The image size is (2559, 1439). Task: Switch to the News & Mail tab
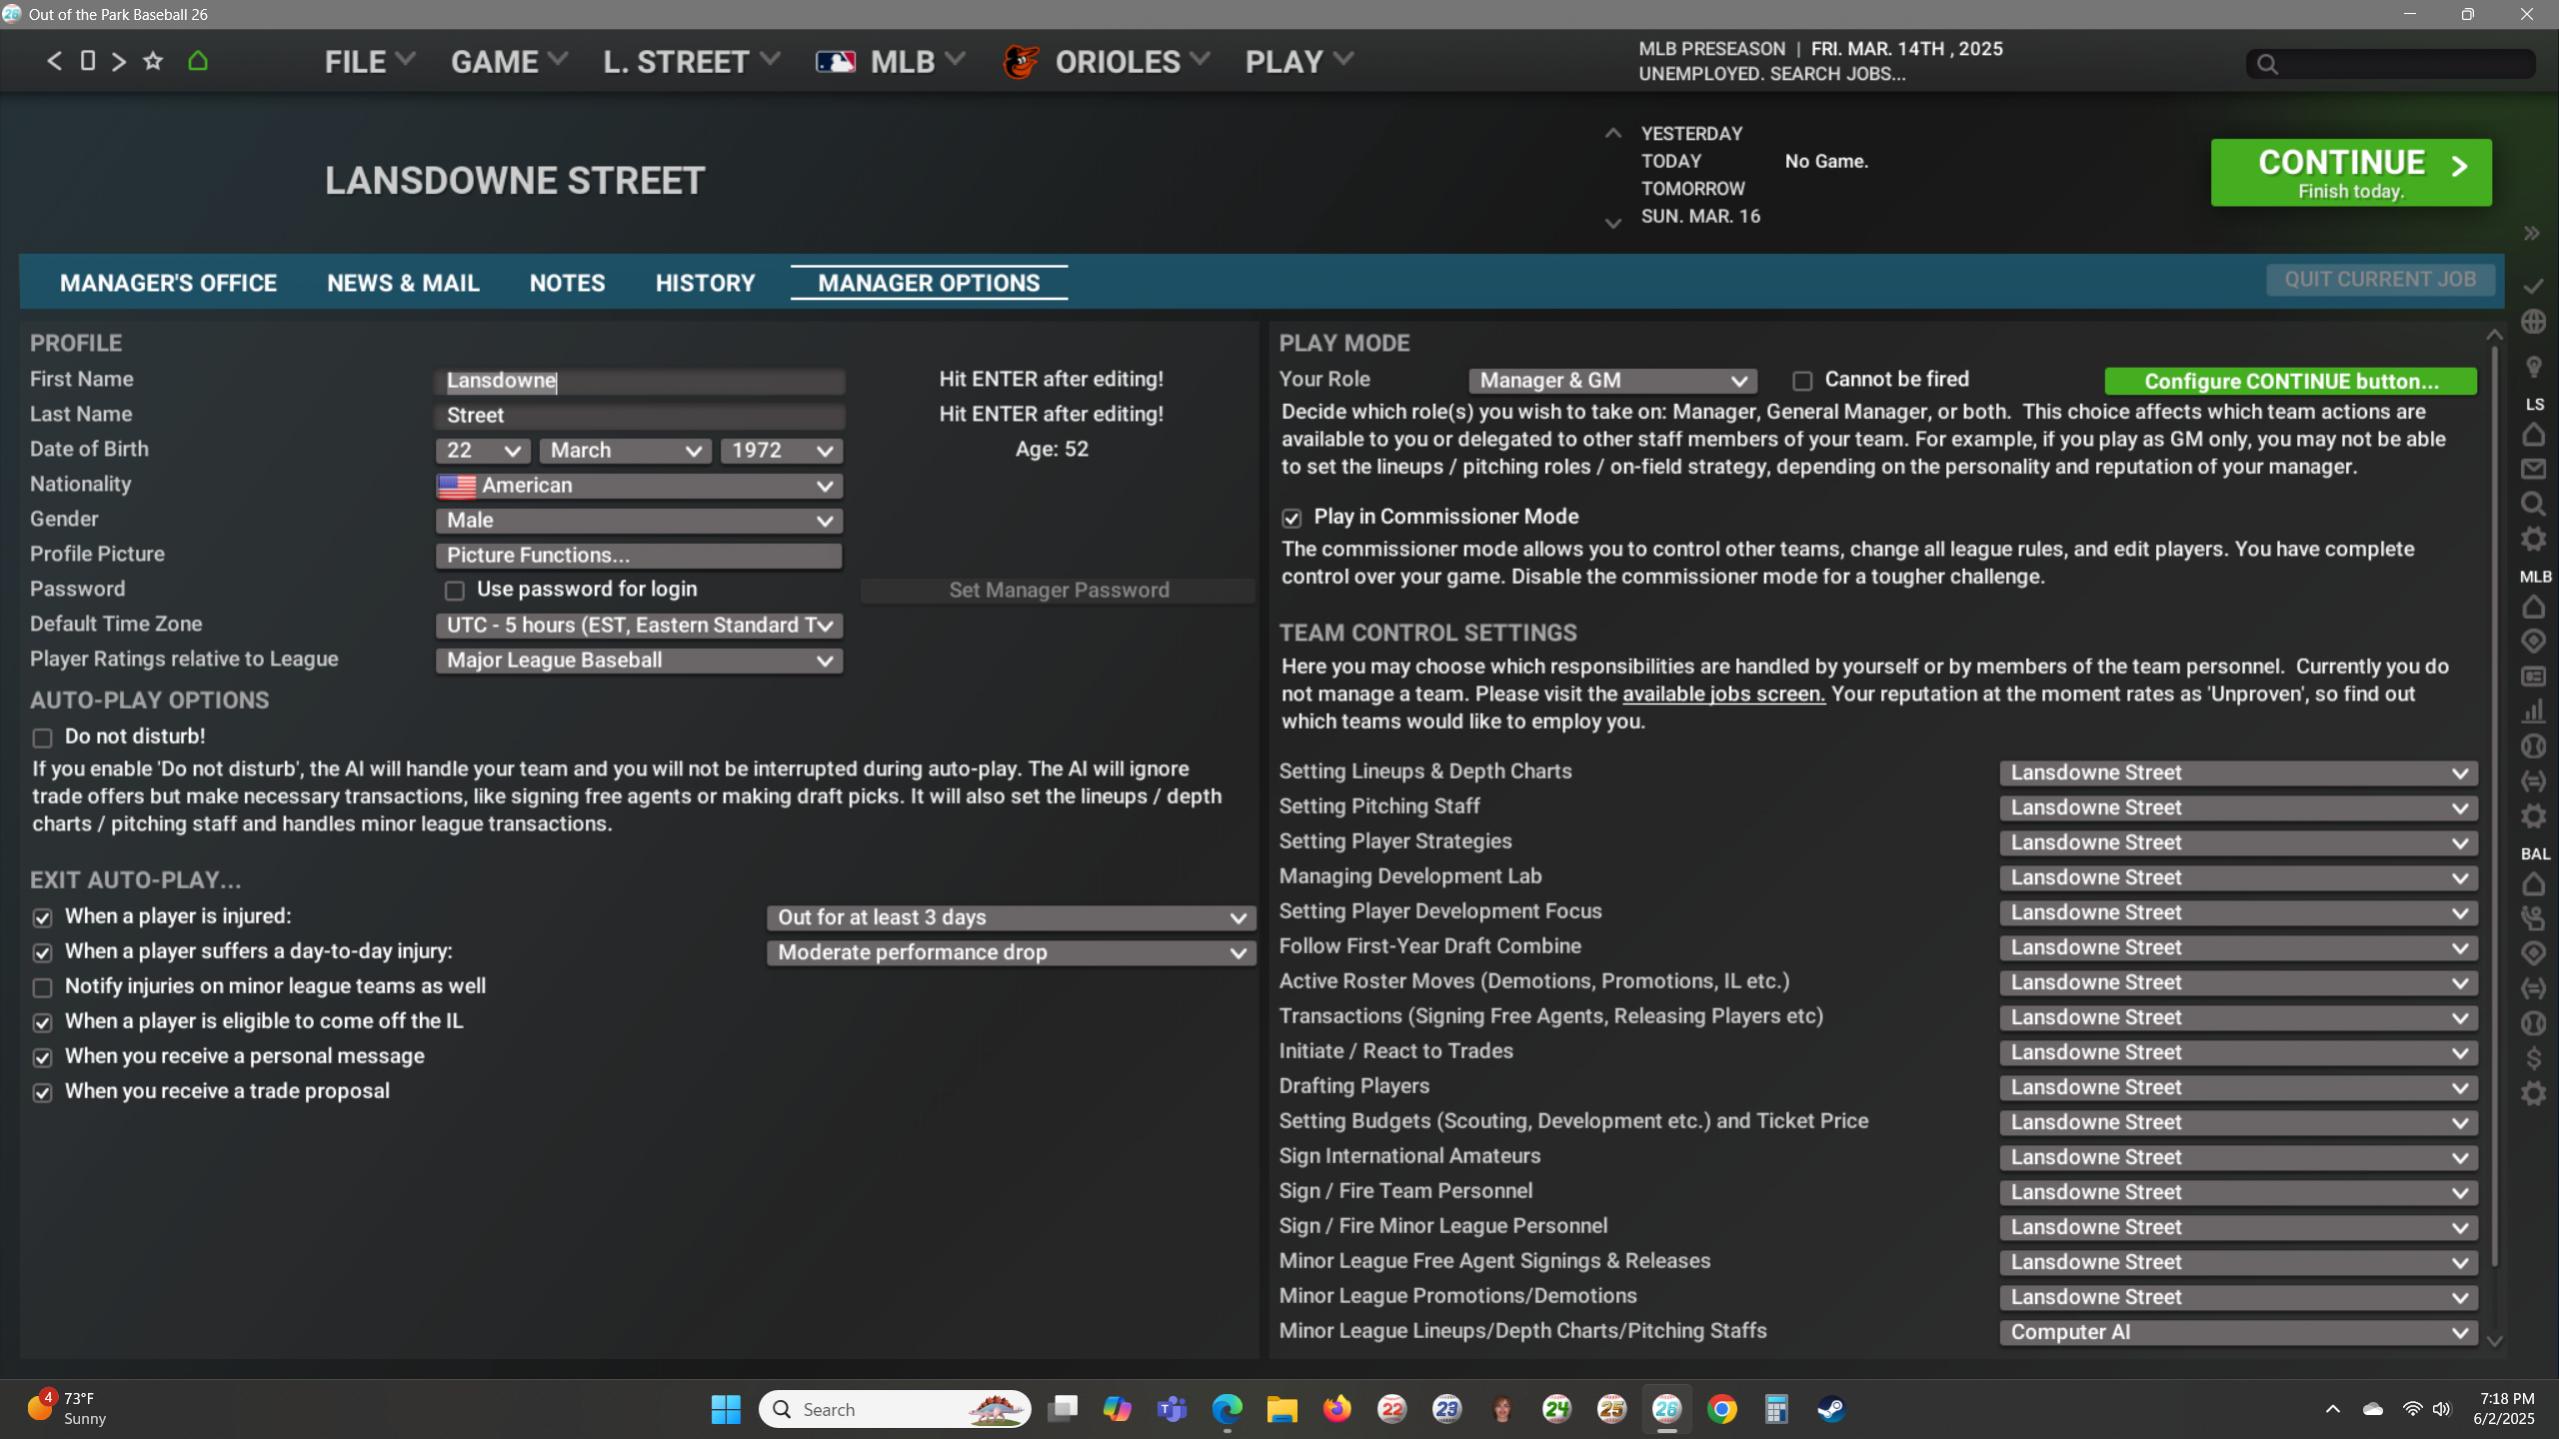pos(403,283)
